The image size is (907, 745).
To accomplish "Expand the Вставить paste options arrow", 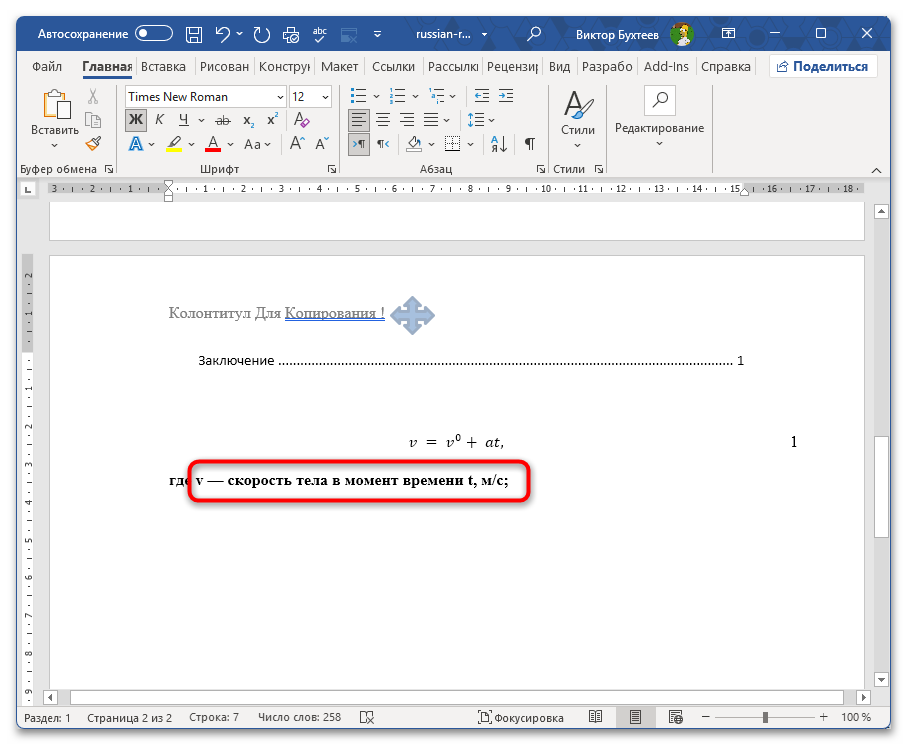I will [54, 145].
